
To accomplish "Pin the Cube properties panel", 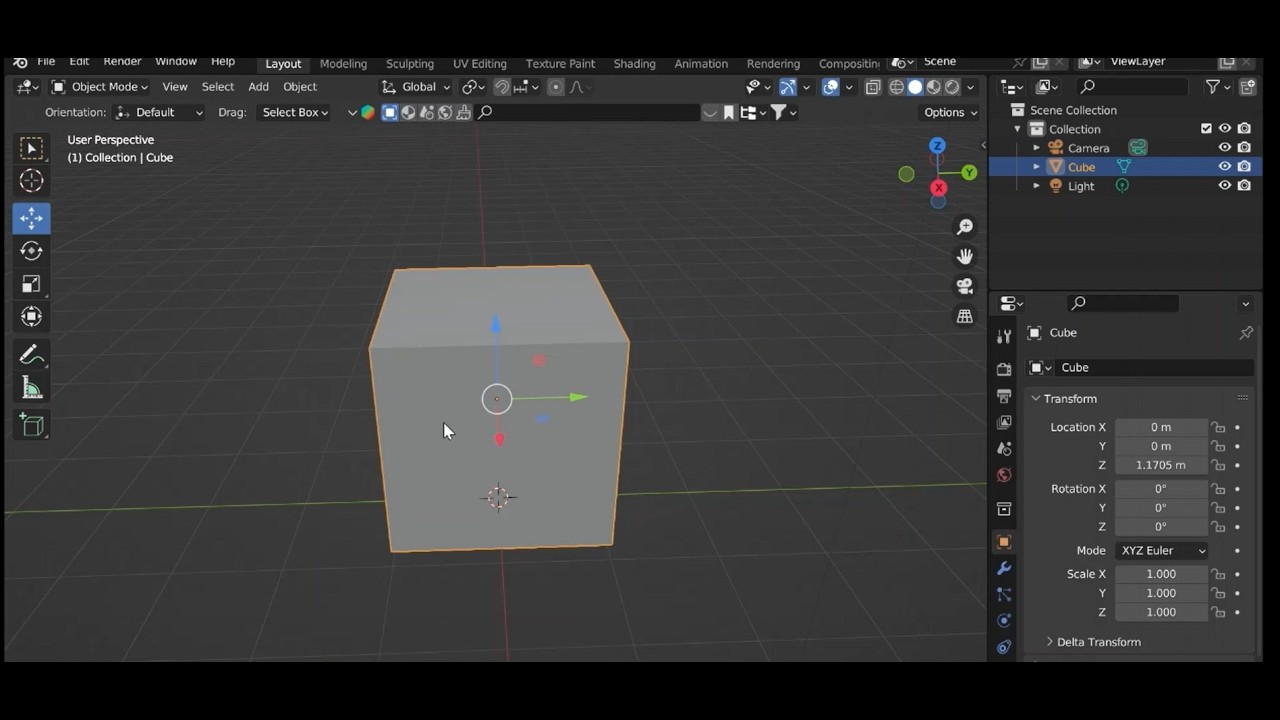I will pos(1246,333).
